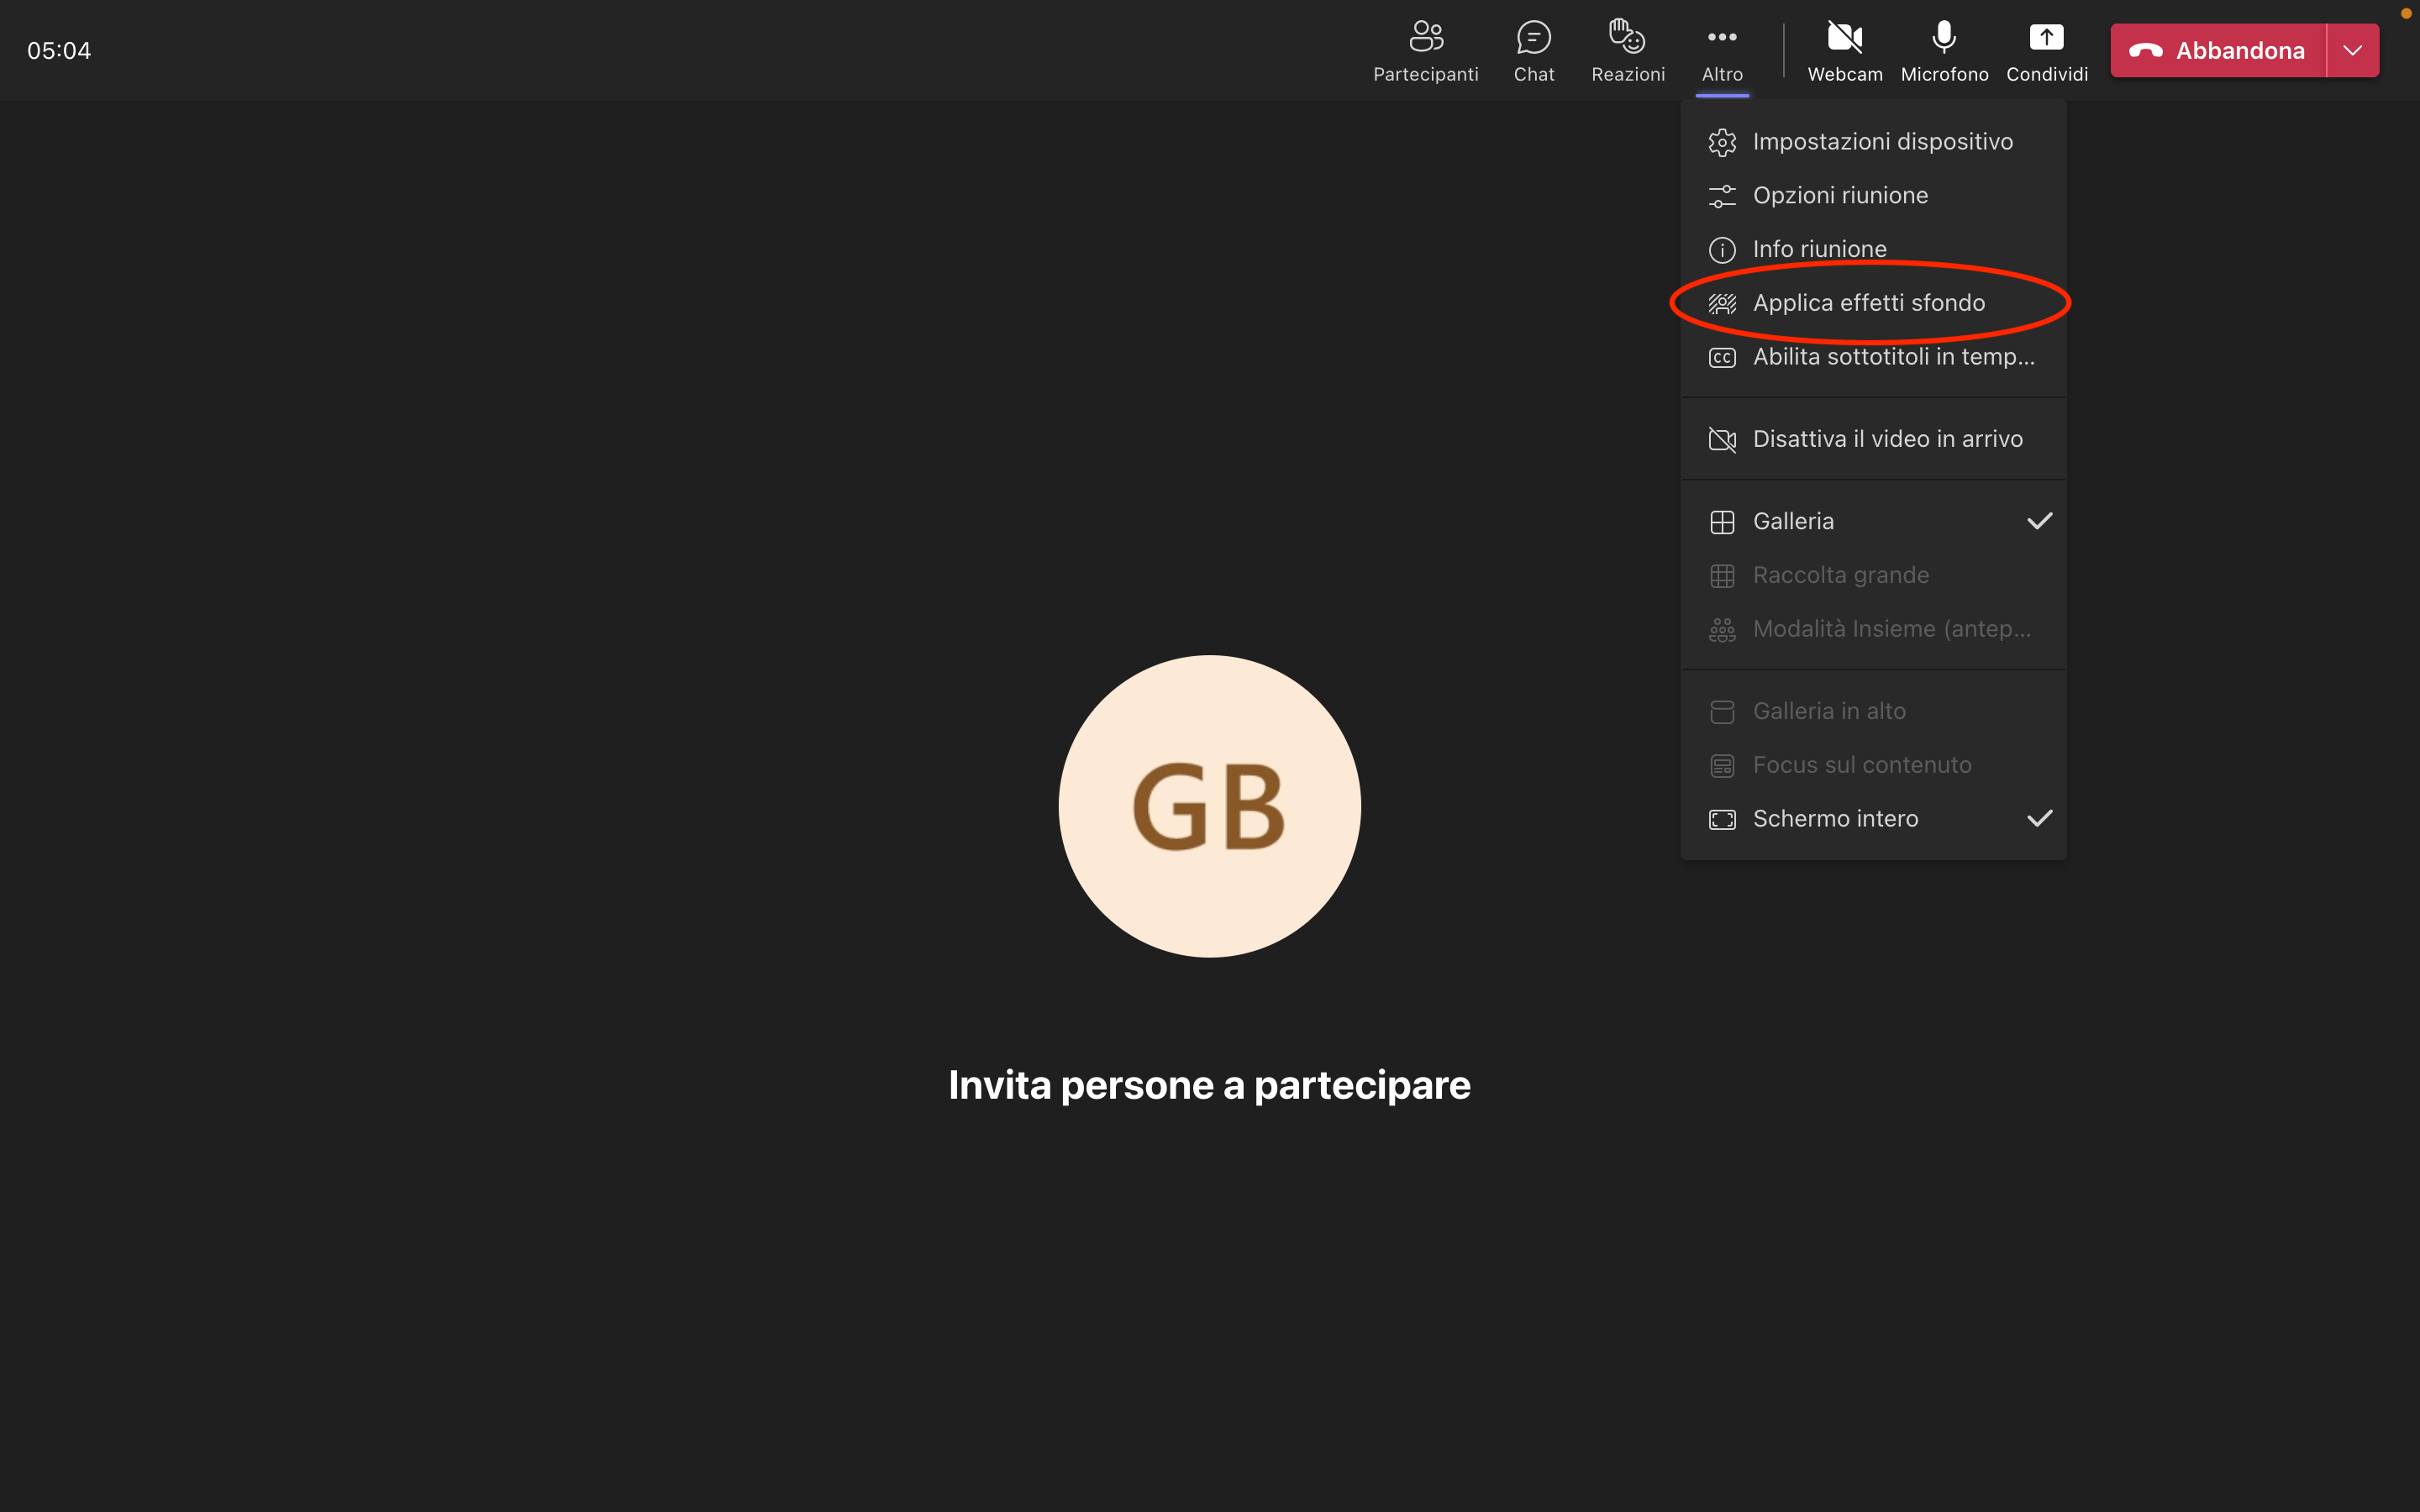This screenshot has width=2420, height=1512.
Task: Choose Disattiva il video in arrivo
Action: point(1887,439)
